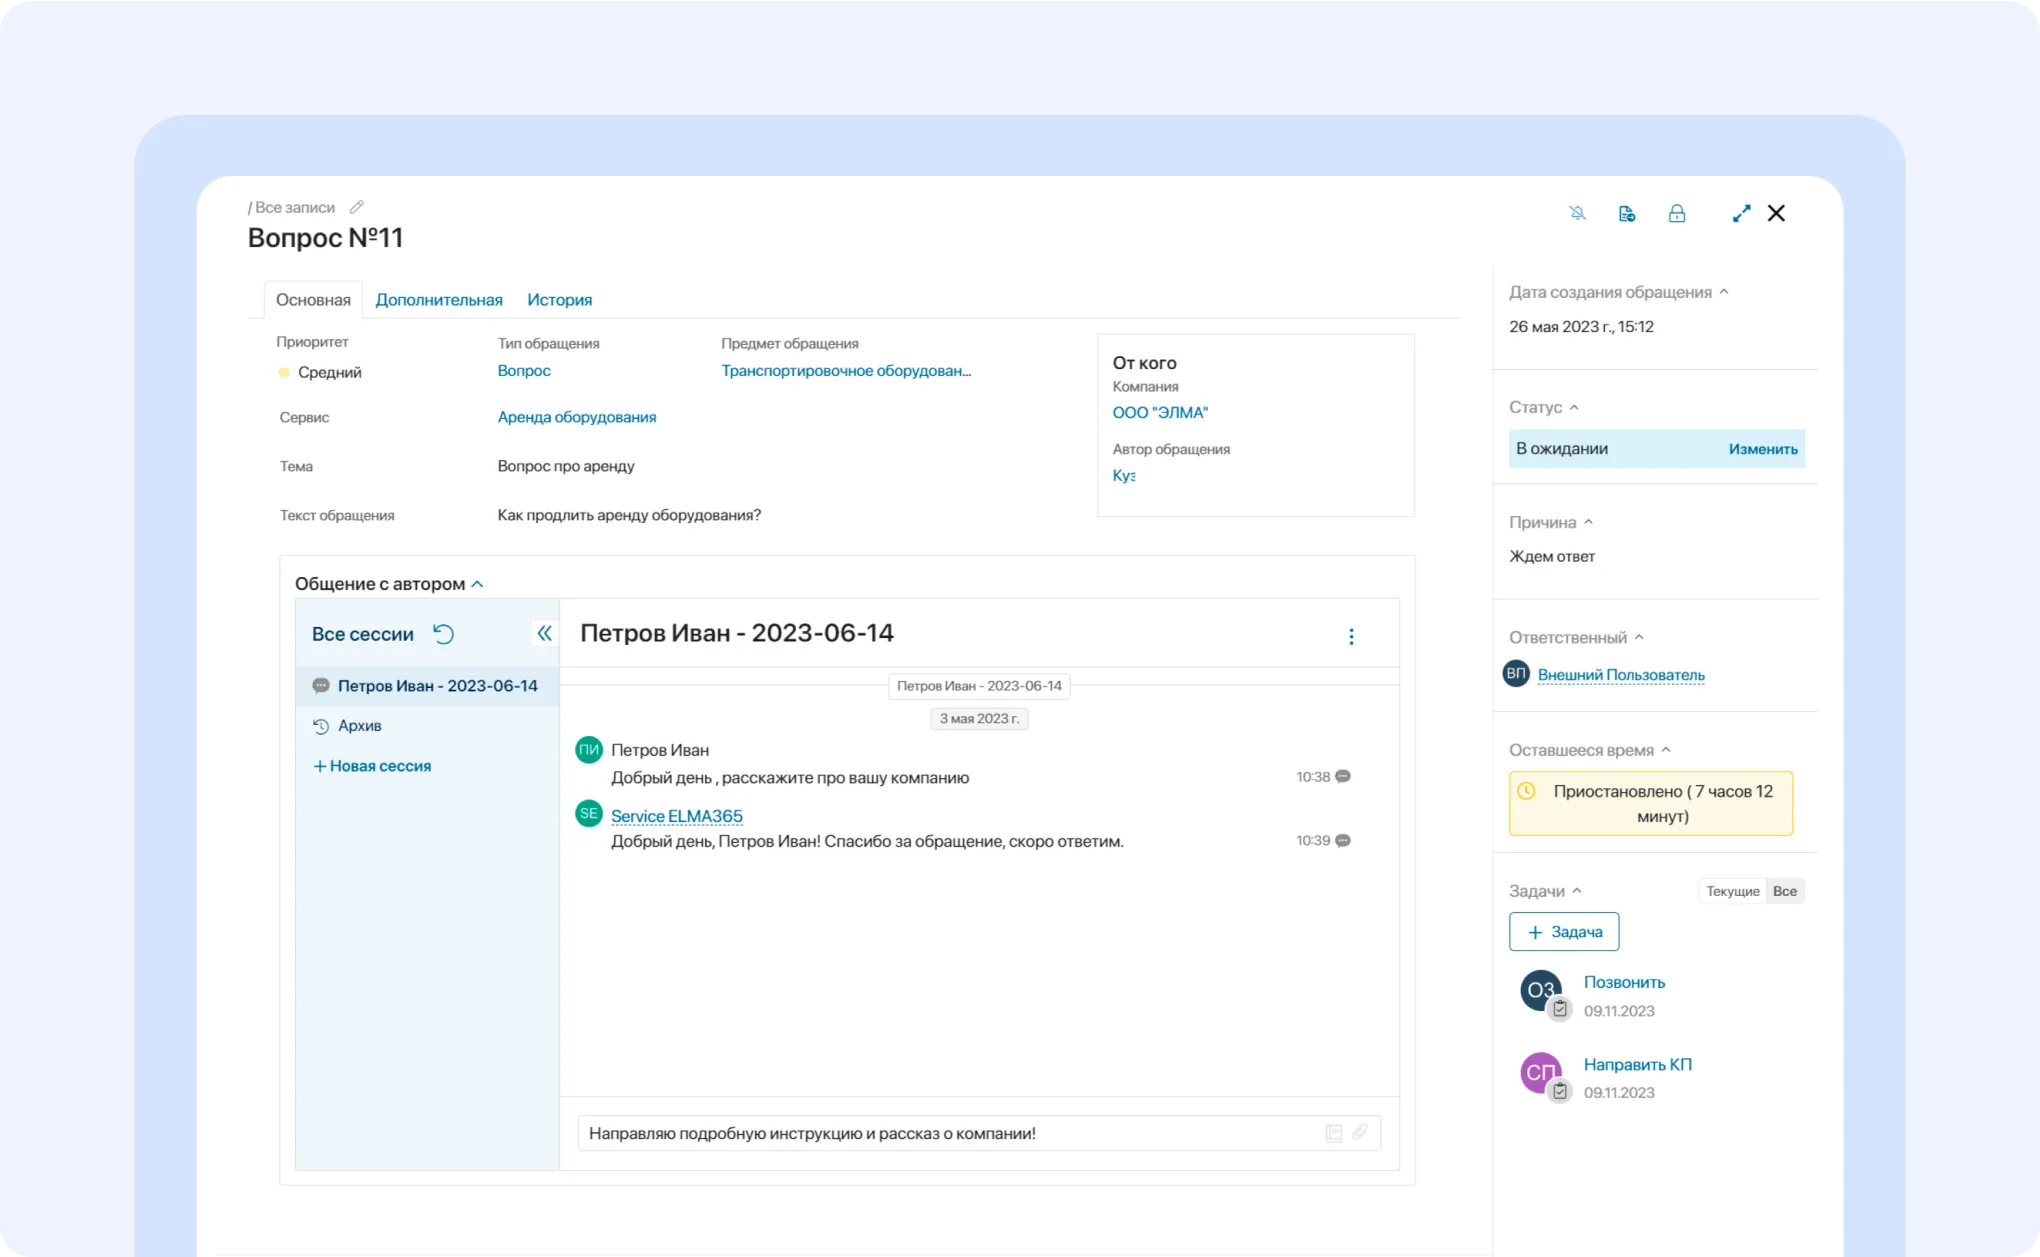The image size is (2040, 1257).
Task: Collapse the Общение с автором panel
Action: point(478,583)
